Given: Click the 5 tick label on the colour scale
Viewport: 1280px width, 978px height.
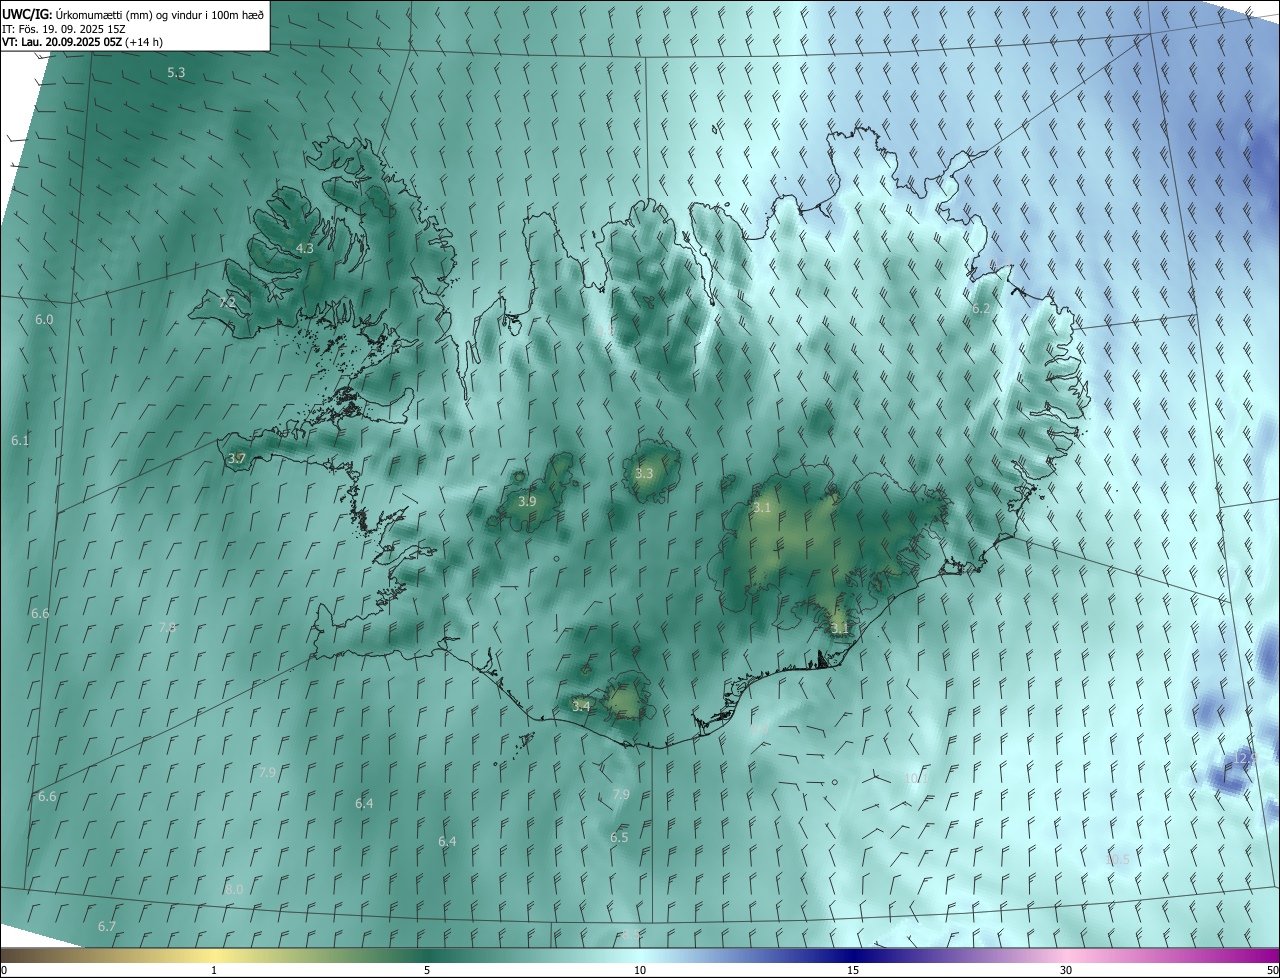Looking at the screenshot, I should 427,970.
